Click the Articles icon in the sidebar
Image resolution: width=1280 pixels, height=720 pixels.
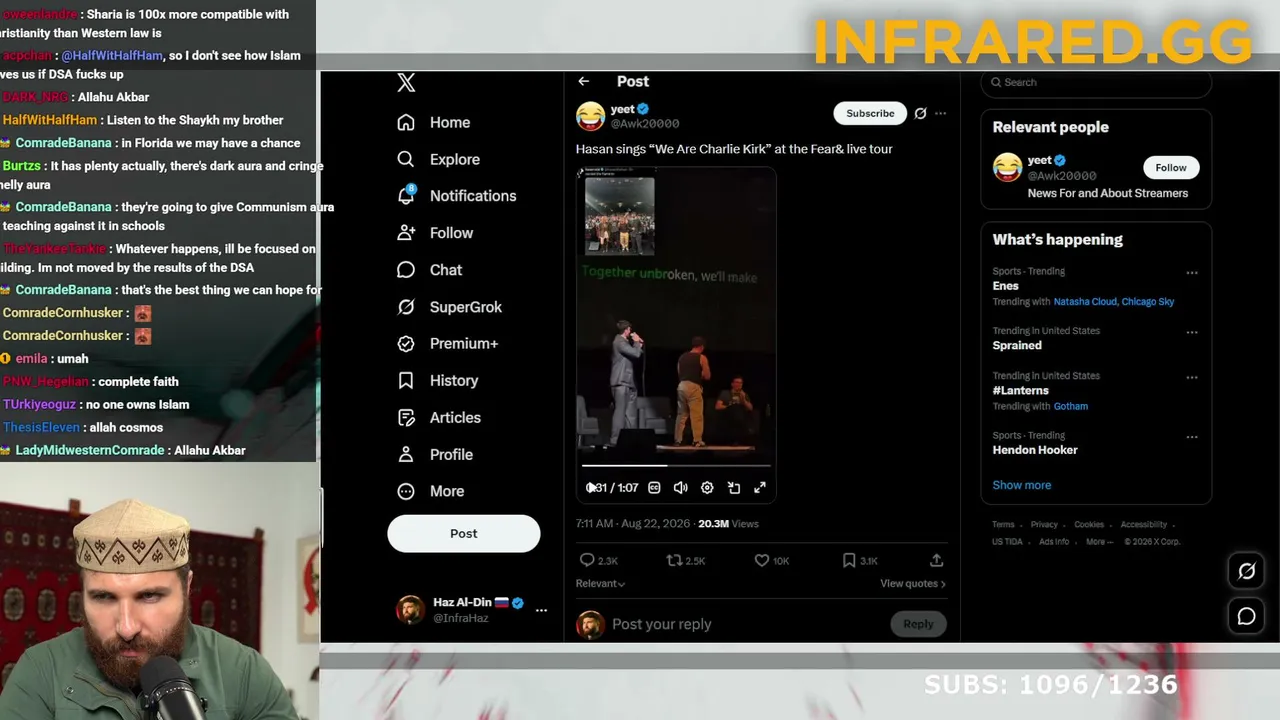click(406, 418)
